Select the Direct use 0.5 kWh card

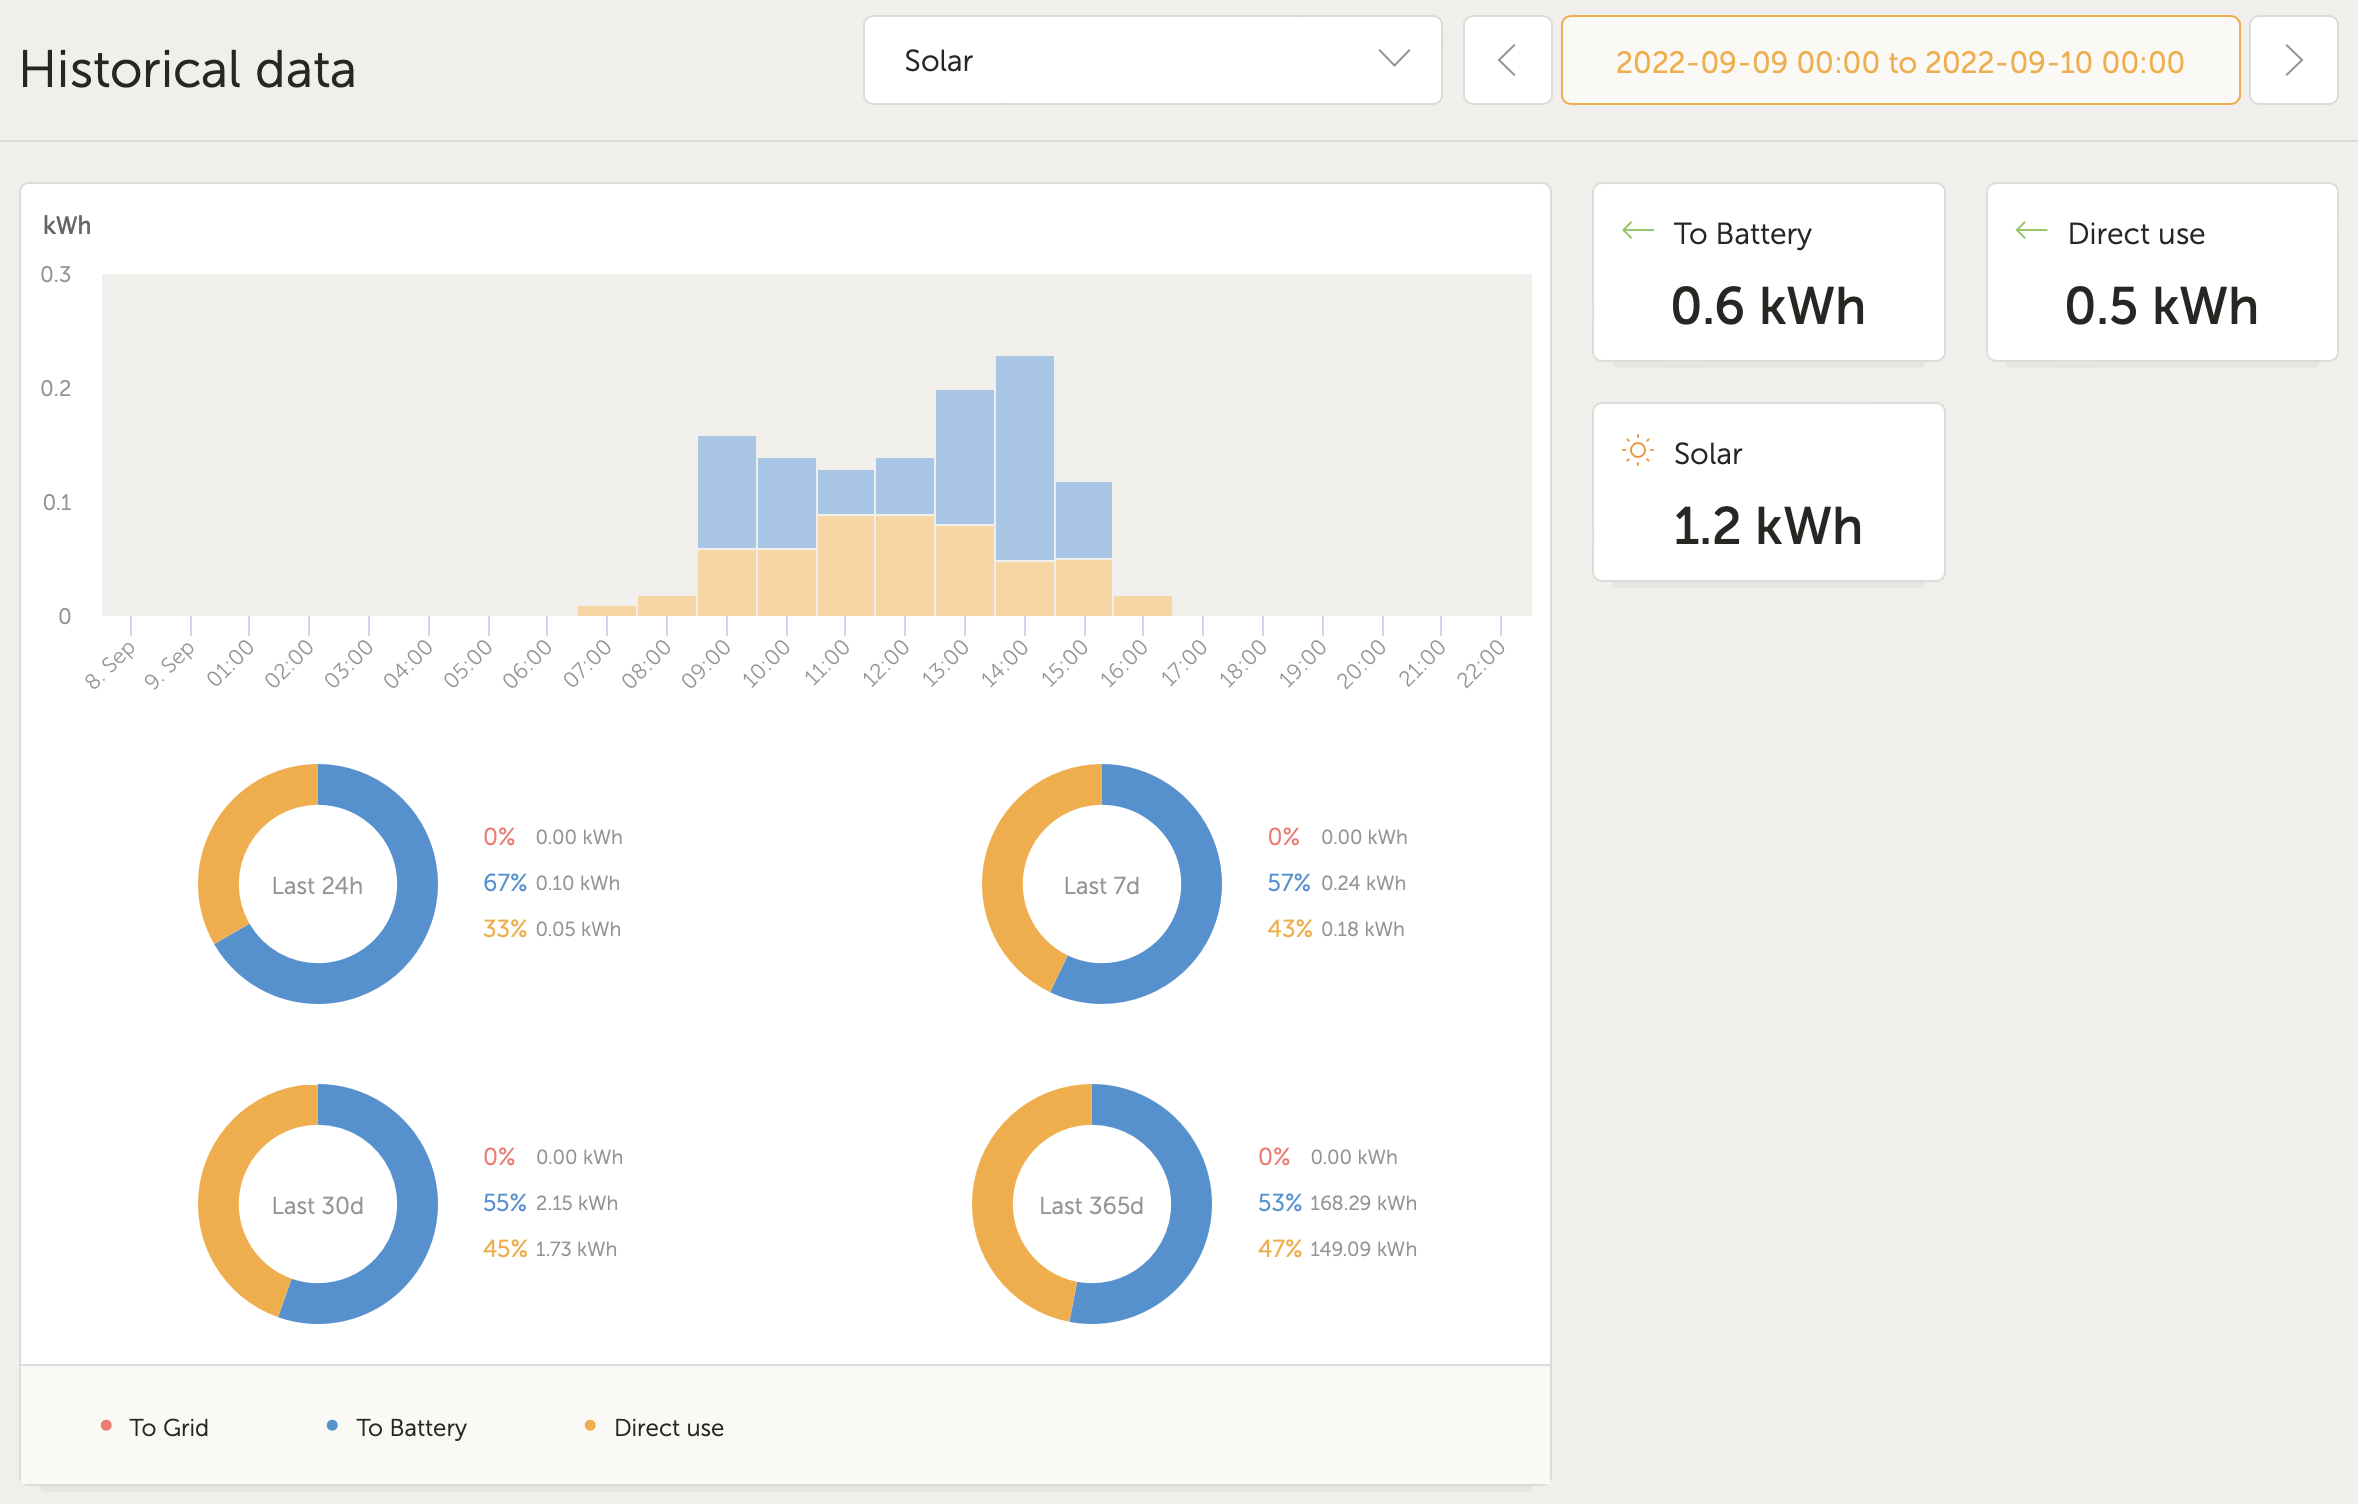click(x=2161, y=271)
